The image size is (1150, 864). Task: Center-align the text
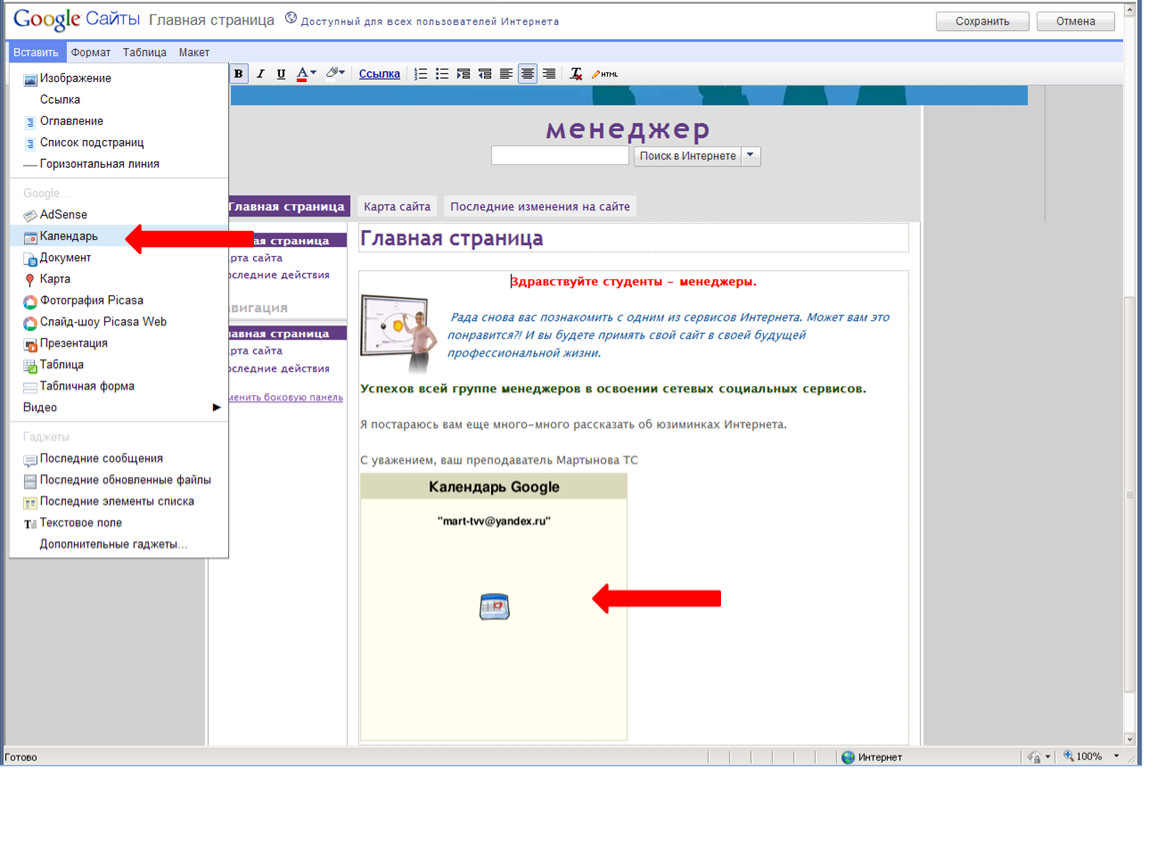pyautogui.click(x=527, y=74)
